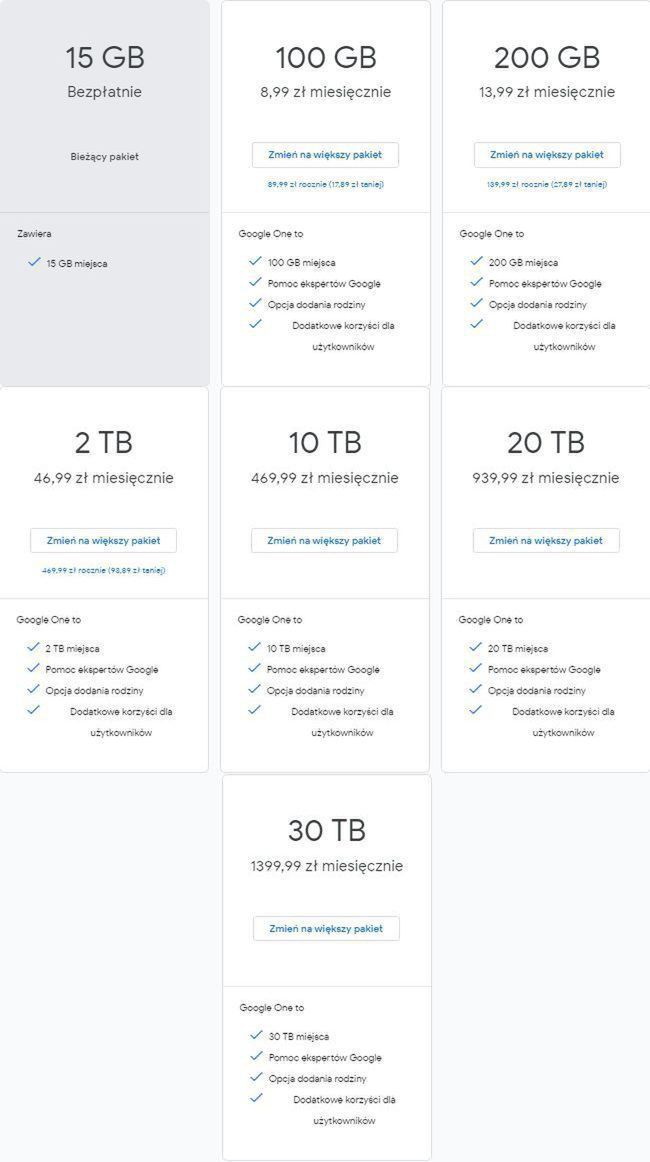Screen dimensions: 650x1162
Task: Click the family option checkmark in 30 TB plan
Action: coord(257,1077)
